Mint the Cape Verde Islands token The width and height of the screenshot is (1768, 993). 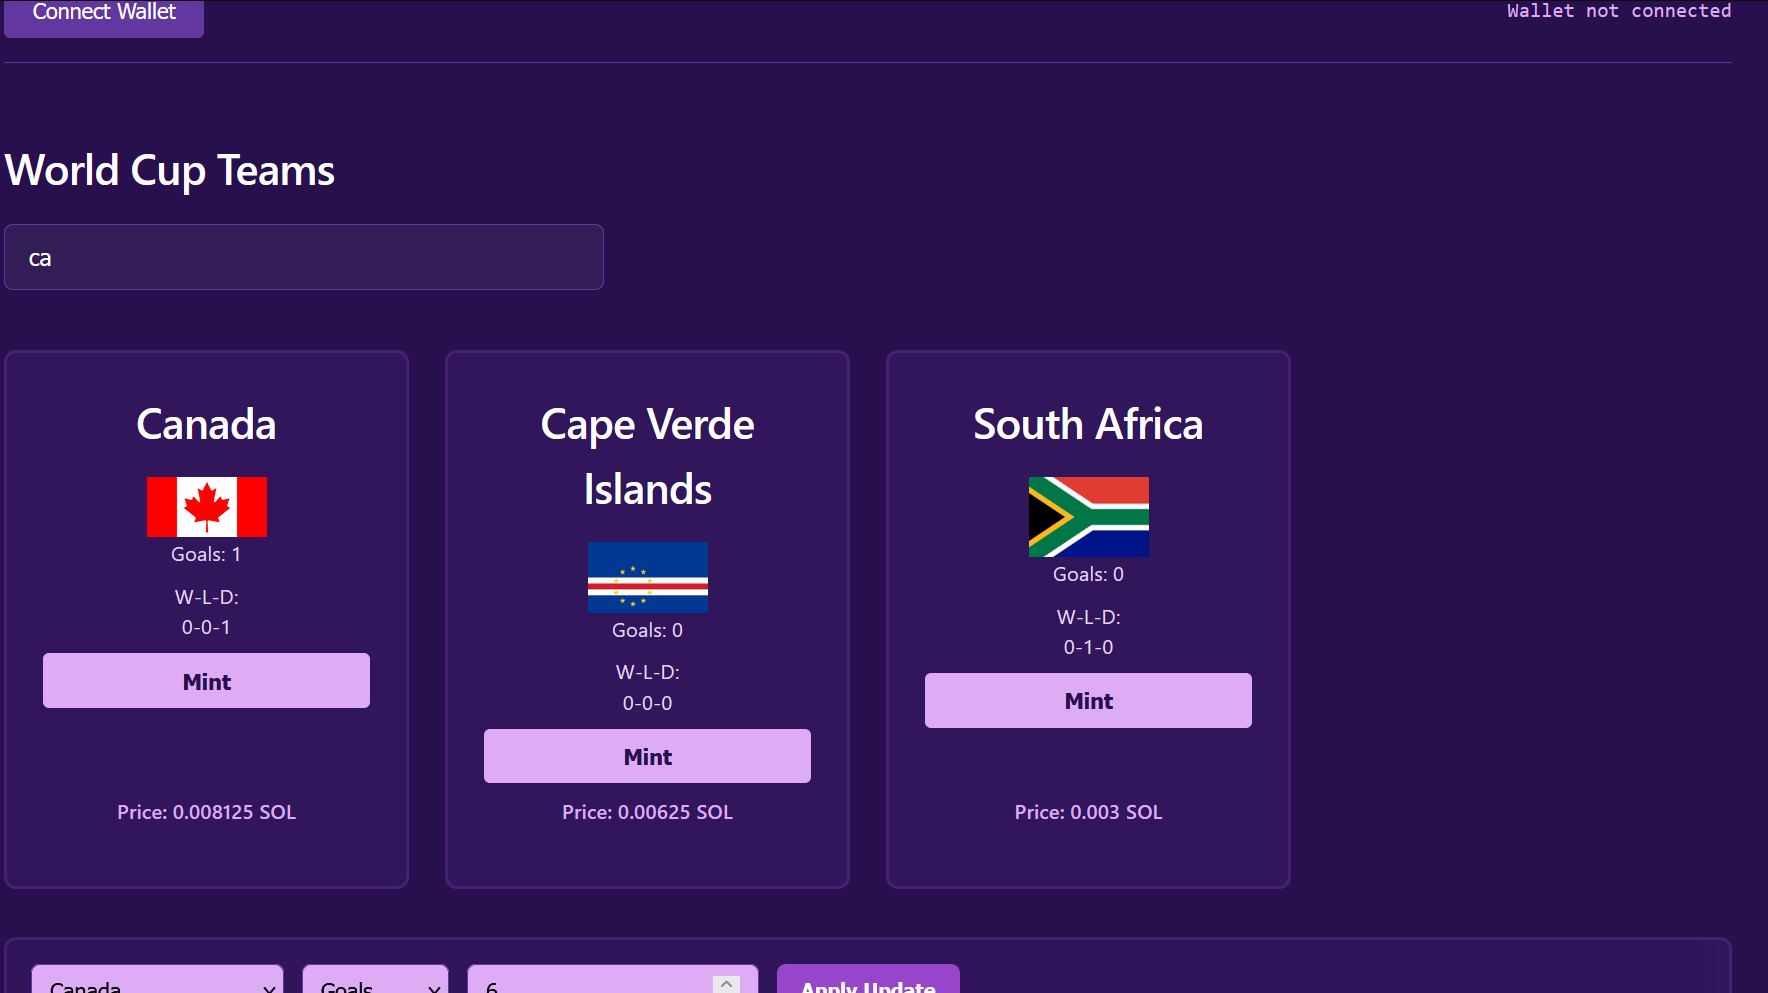647,756
